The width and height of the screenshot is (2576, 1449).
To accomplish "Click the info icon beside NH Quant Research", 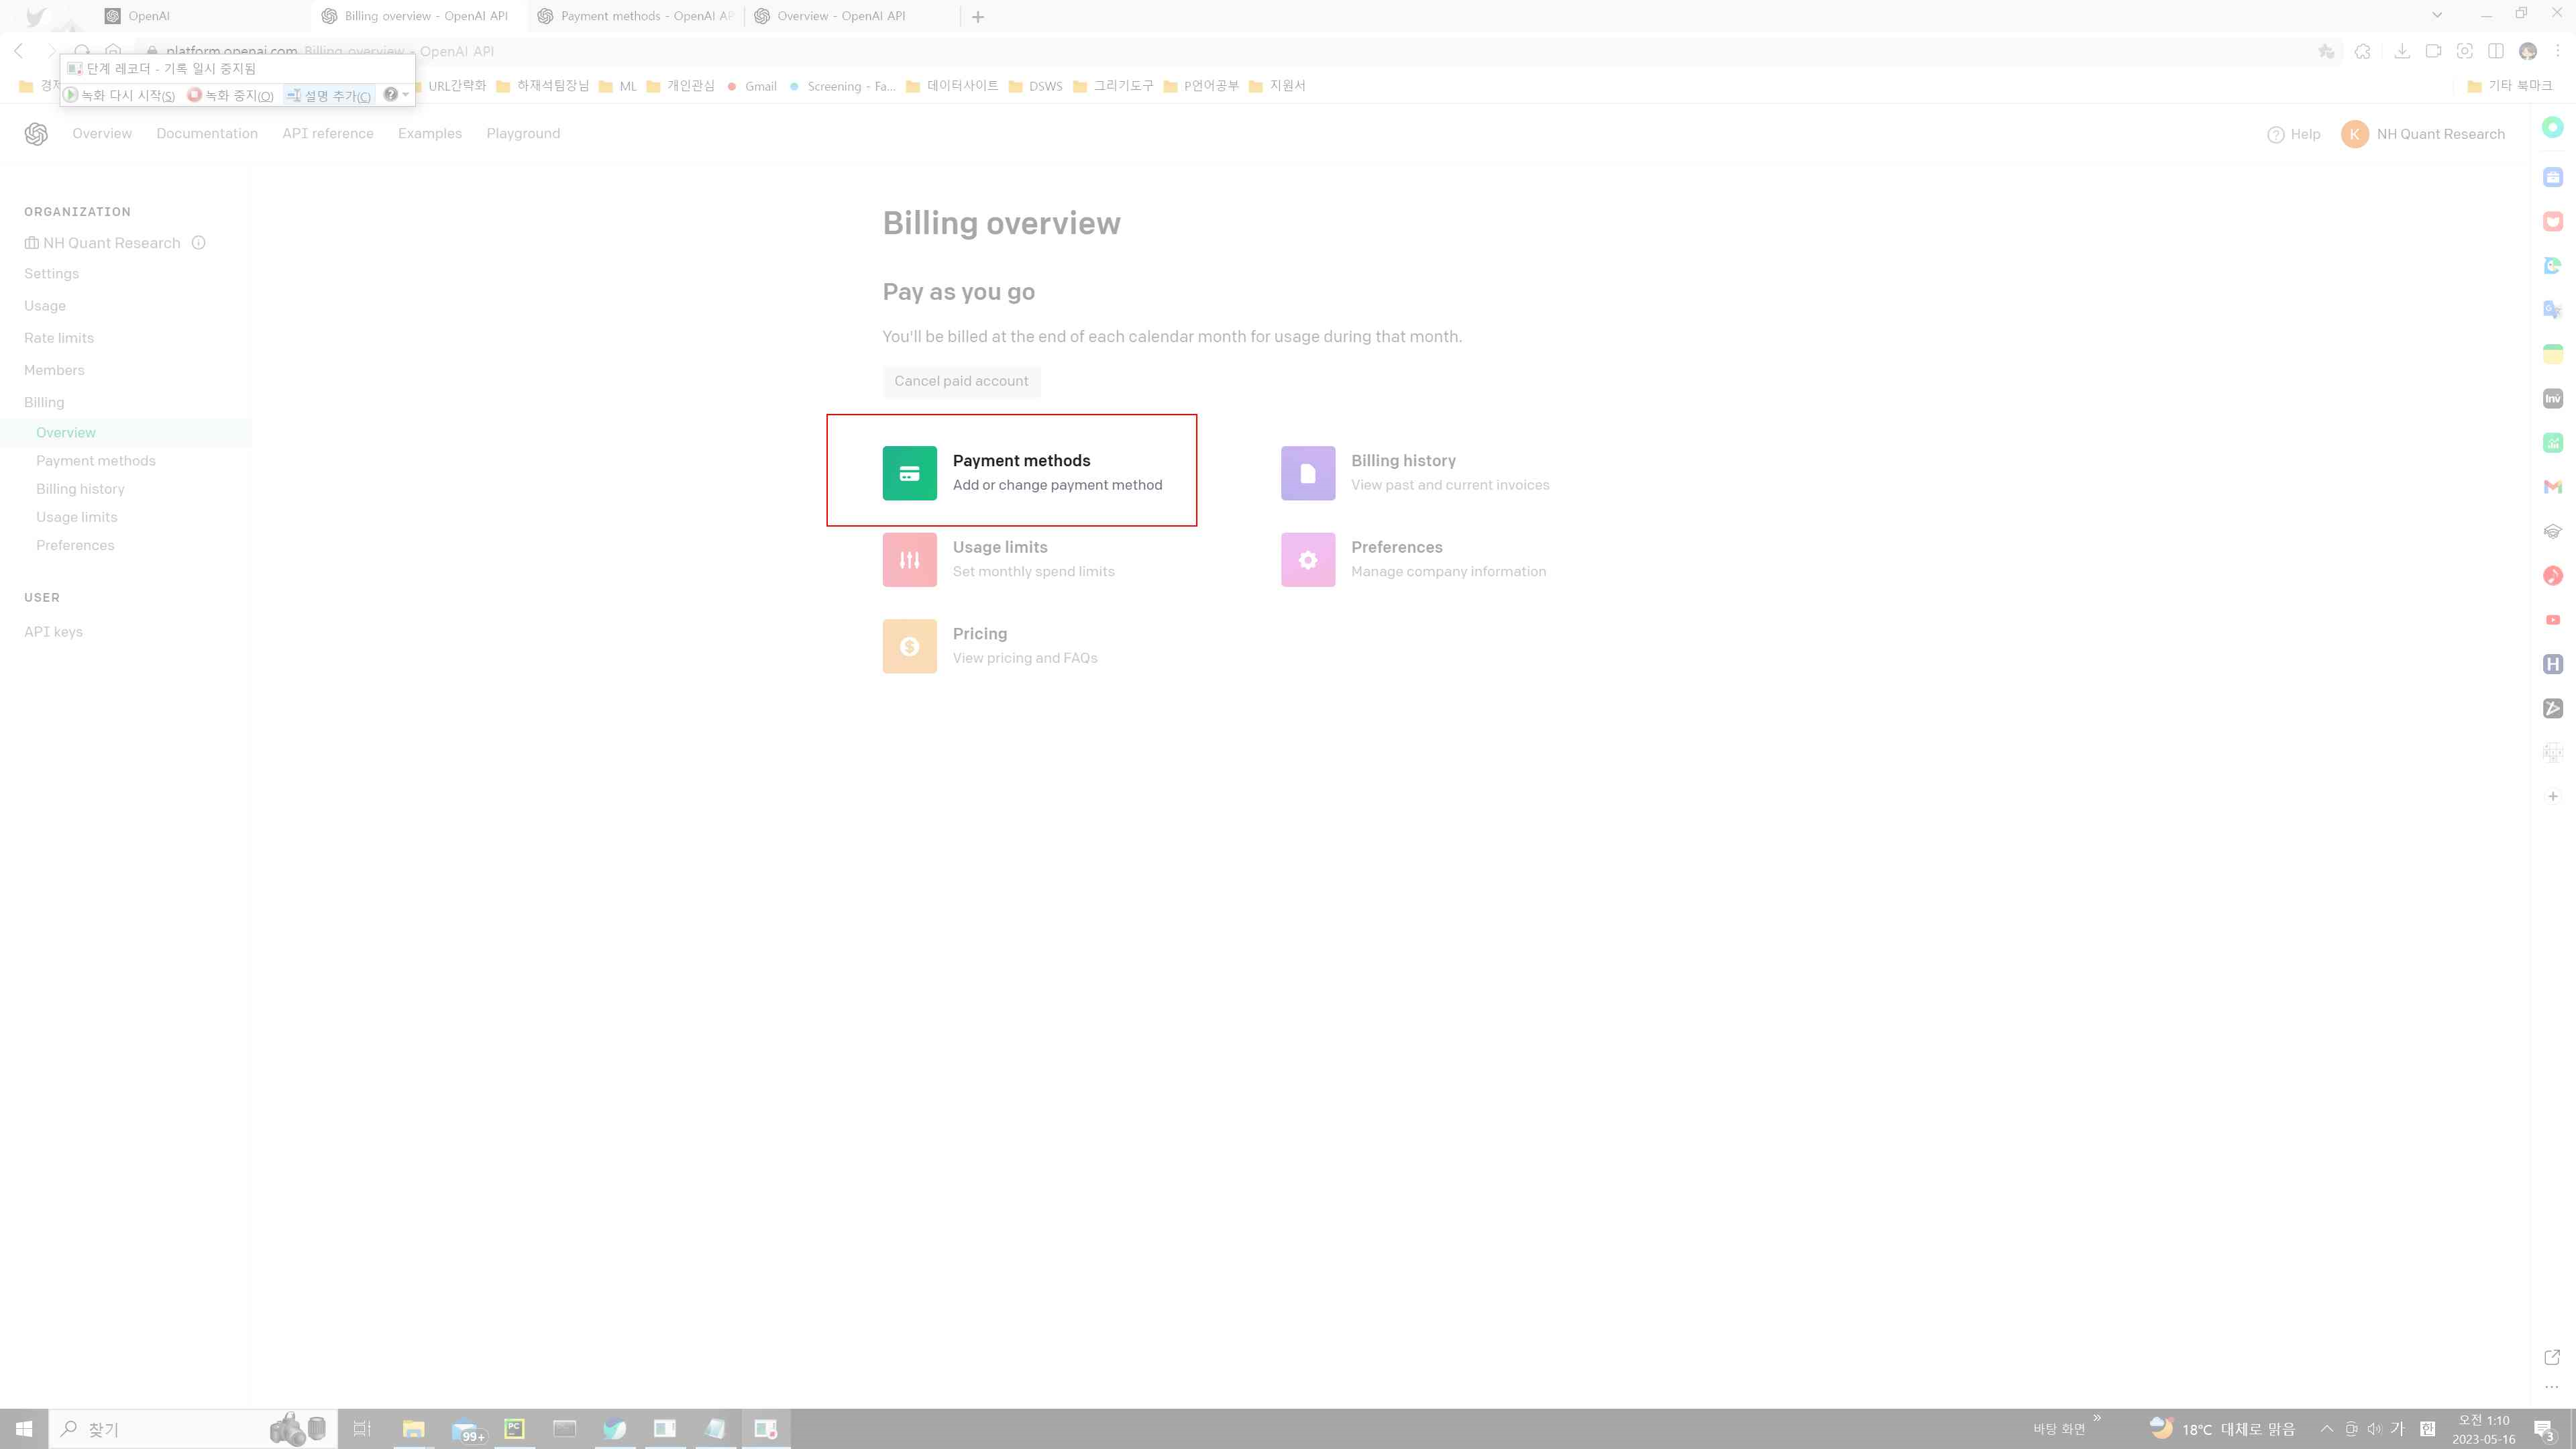I will [x=198, y=242].
